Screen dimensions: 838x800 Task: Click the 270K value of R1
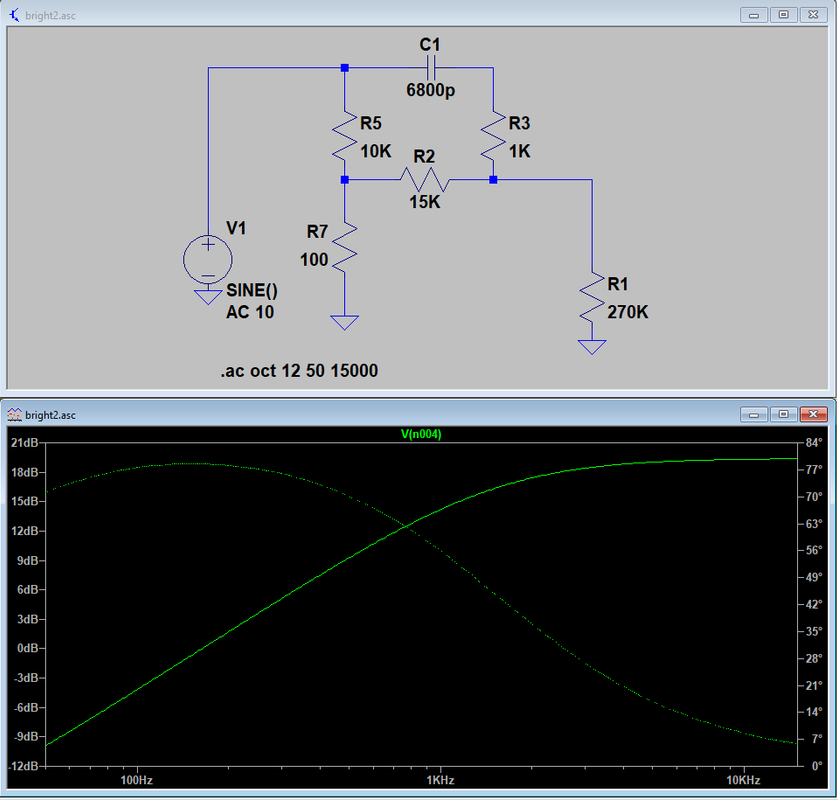pos(627,312)
